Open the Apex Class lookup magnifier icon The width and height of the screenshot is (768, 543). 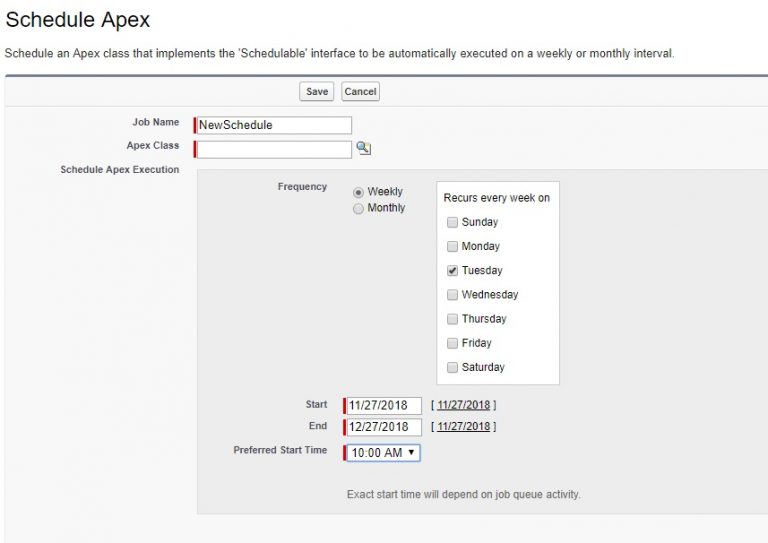363,148
